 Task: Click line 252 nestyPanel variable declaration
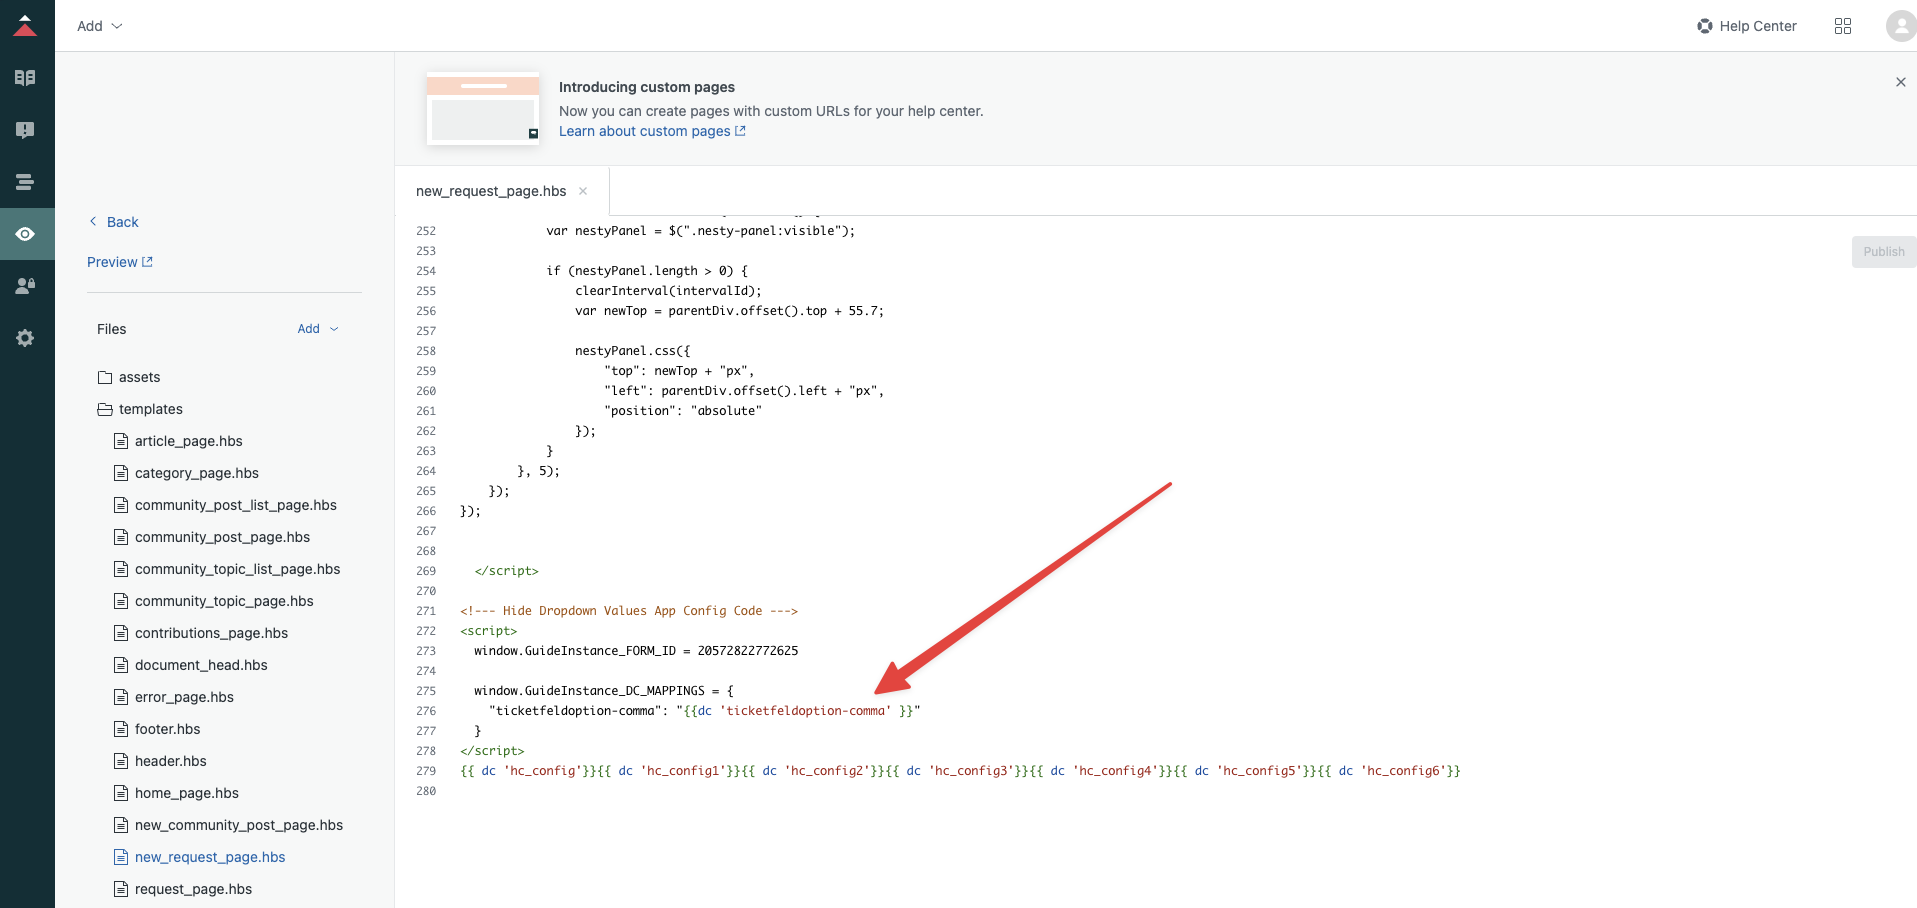tap(700, 231)
